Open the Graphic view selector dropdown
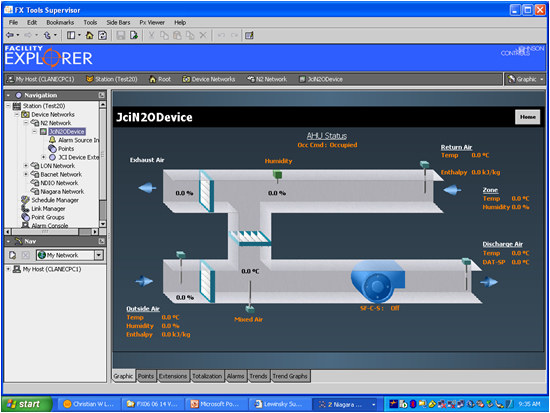 (x=542, y=79)
